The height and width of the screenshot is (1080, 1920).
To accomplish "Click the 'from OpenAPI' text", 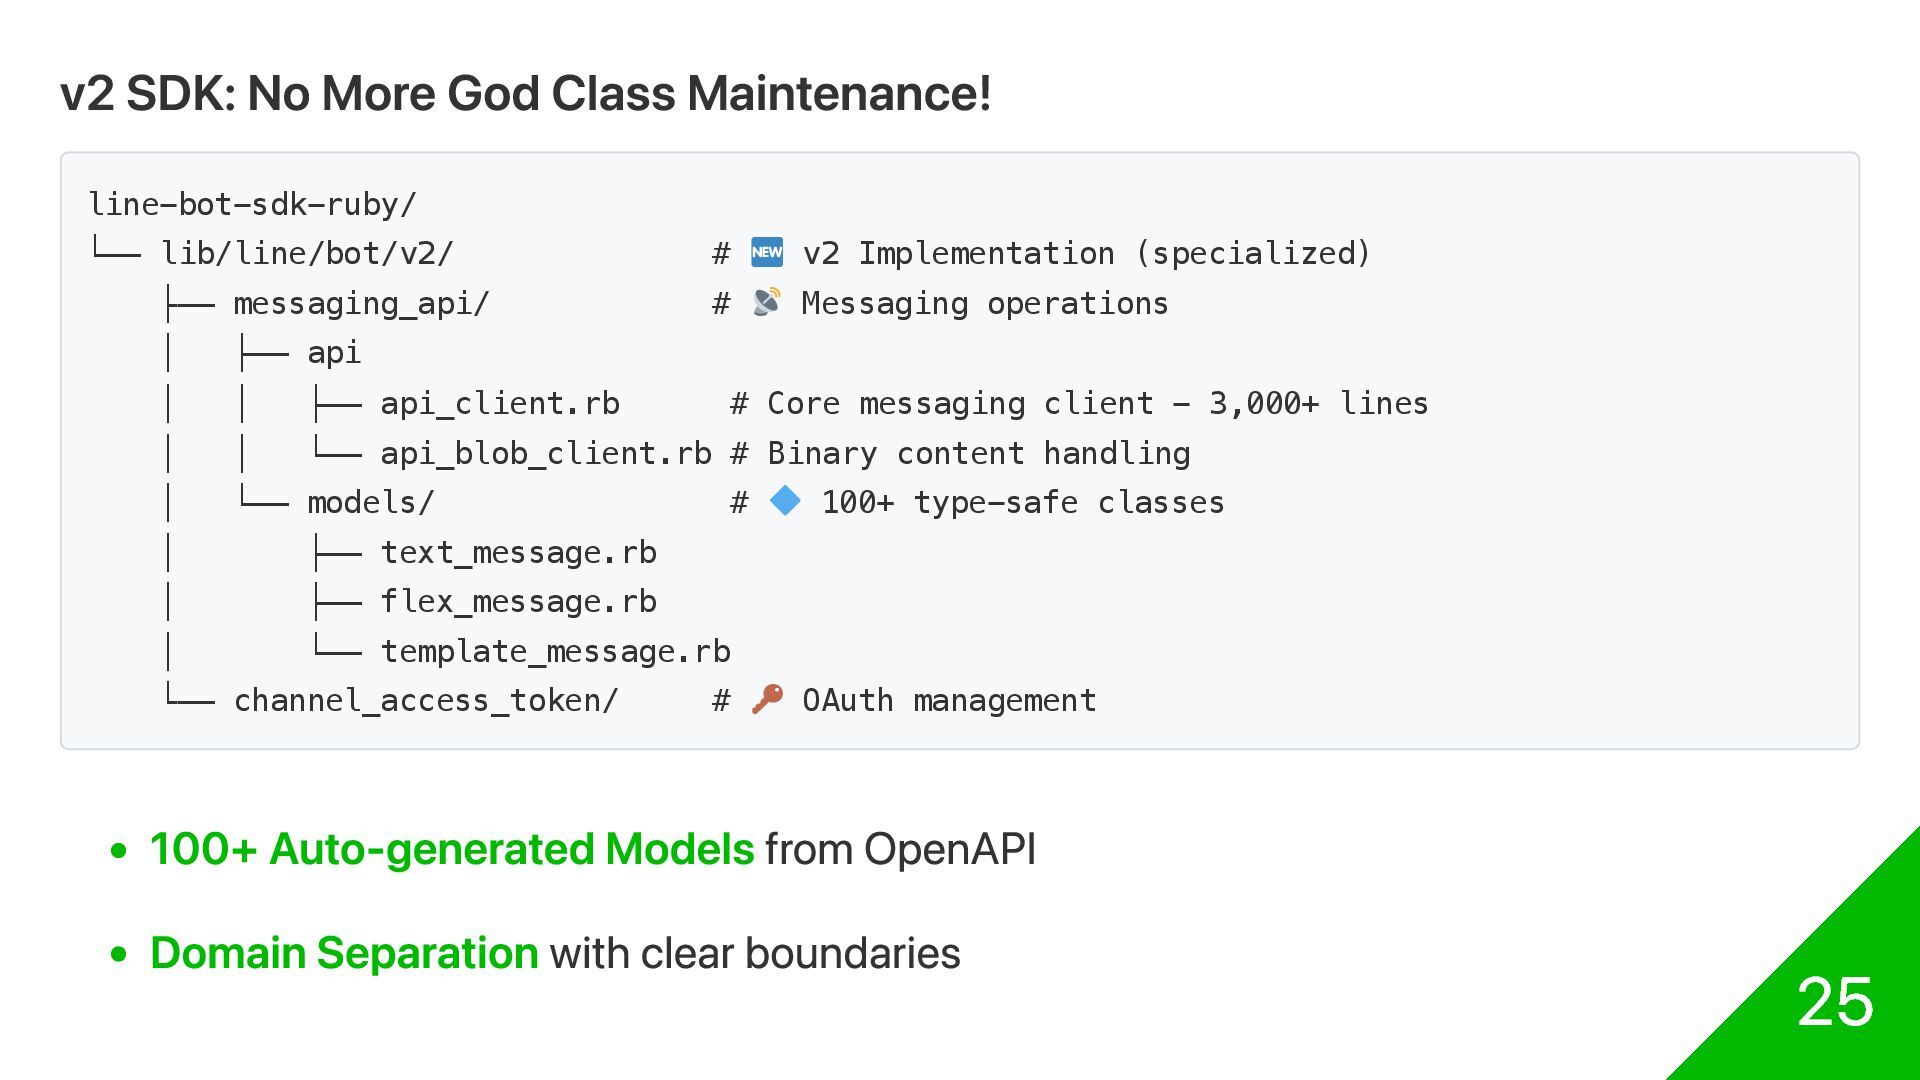I will tap(900, 849).
